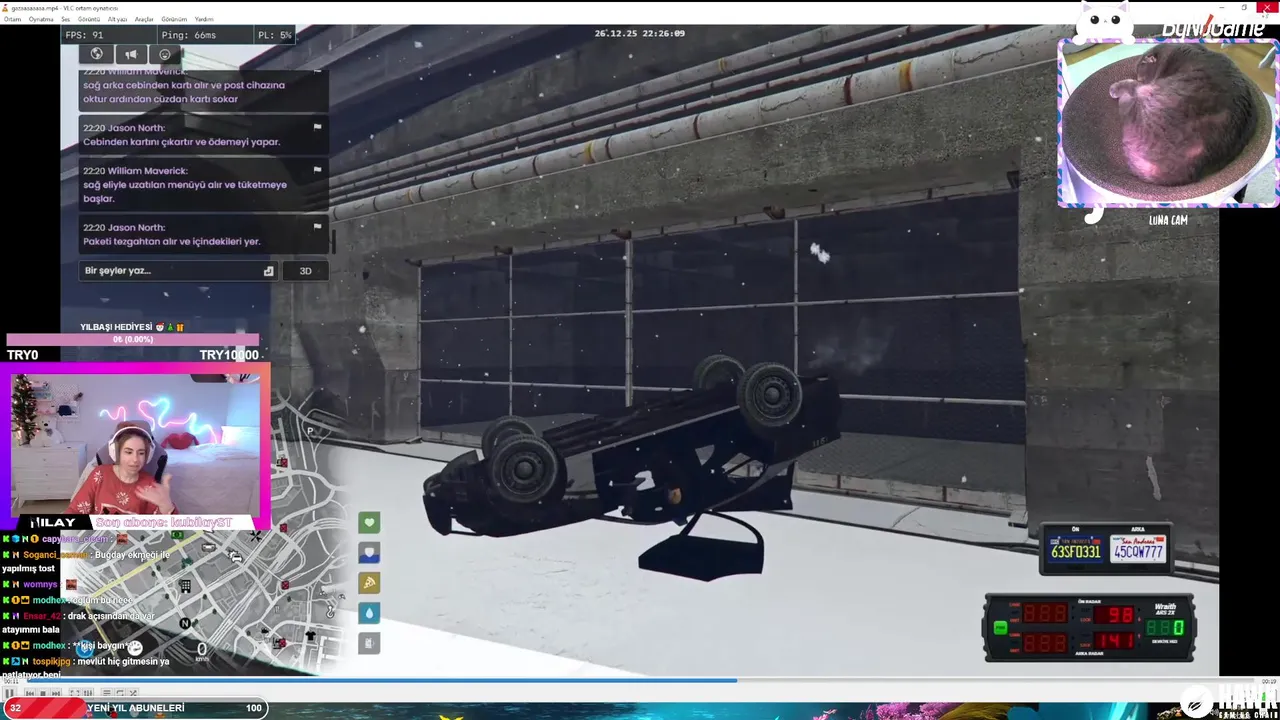Screen dimensions: 1280x720
Task: Click the green power button on radar
Action: click(x=1000, y=628)
